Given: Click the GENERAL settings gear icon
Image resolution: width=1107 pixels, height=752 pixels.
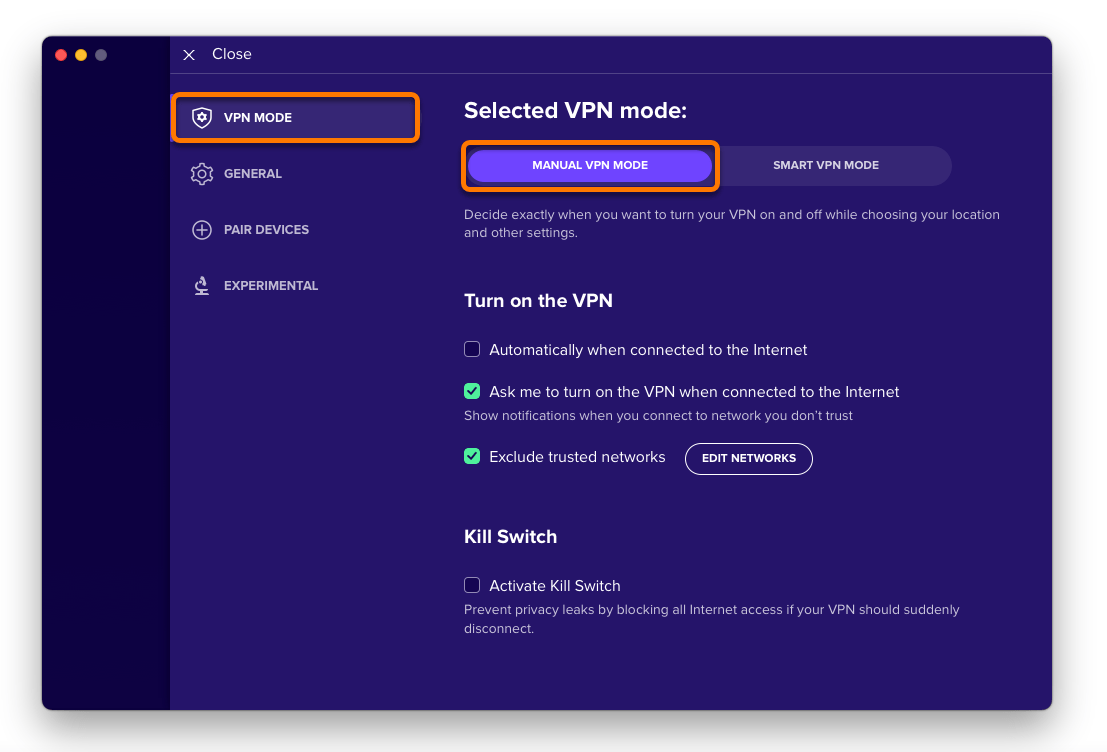Looking at the screenshot, I should [x=202, y=173].
